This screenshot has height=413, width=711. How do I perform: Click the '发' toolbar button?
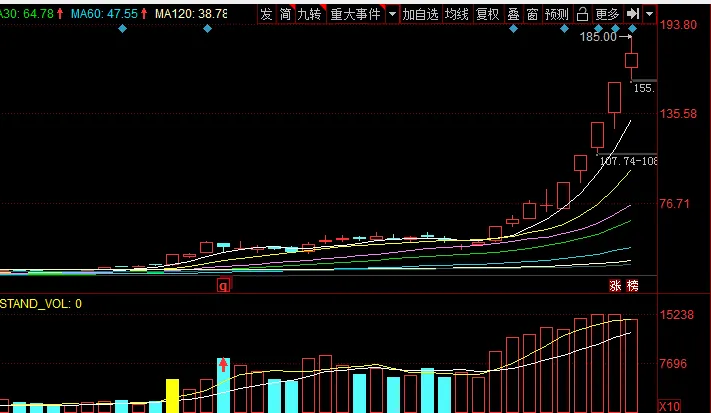266,15
